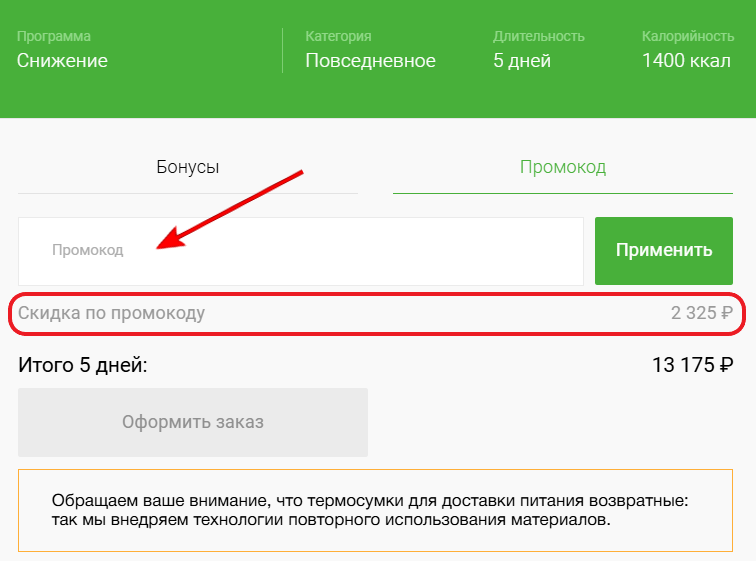The image size is (756, 561).
Task: Click the vertical divider before Категория
Action: 282,50
